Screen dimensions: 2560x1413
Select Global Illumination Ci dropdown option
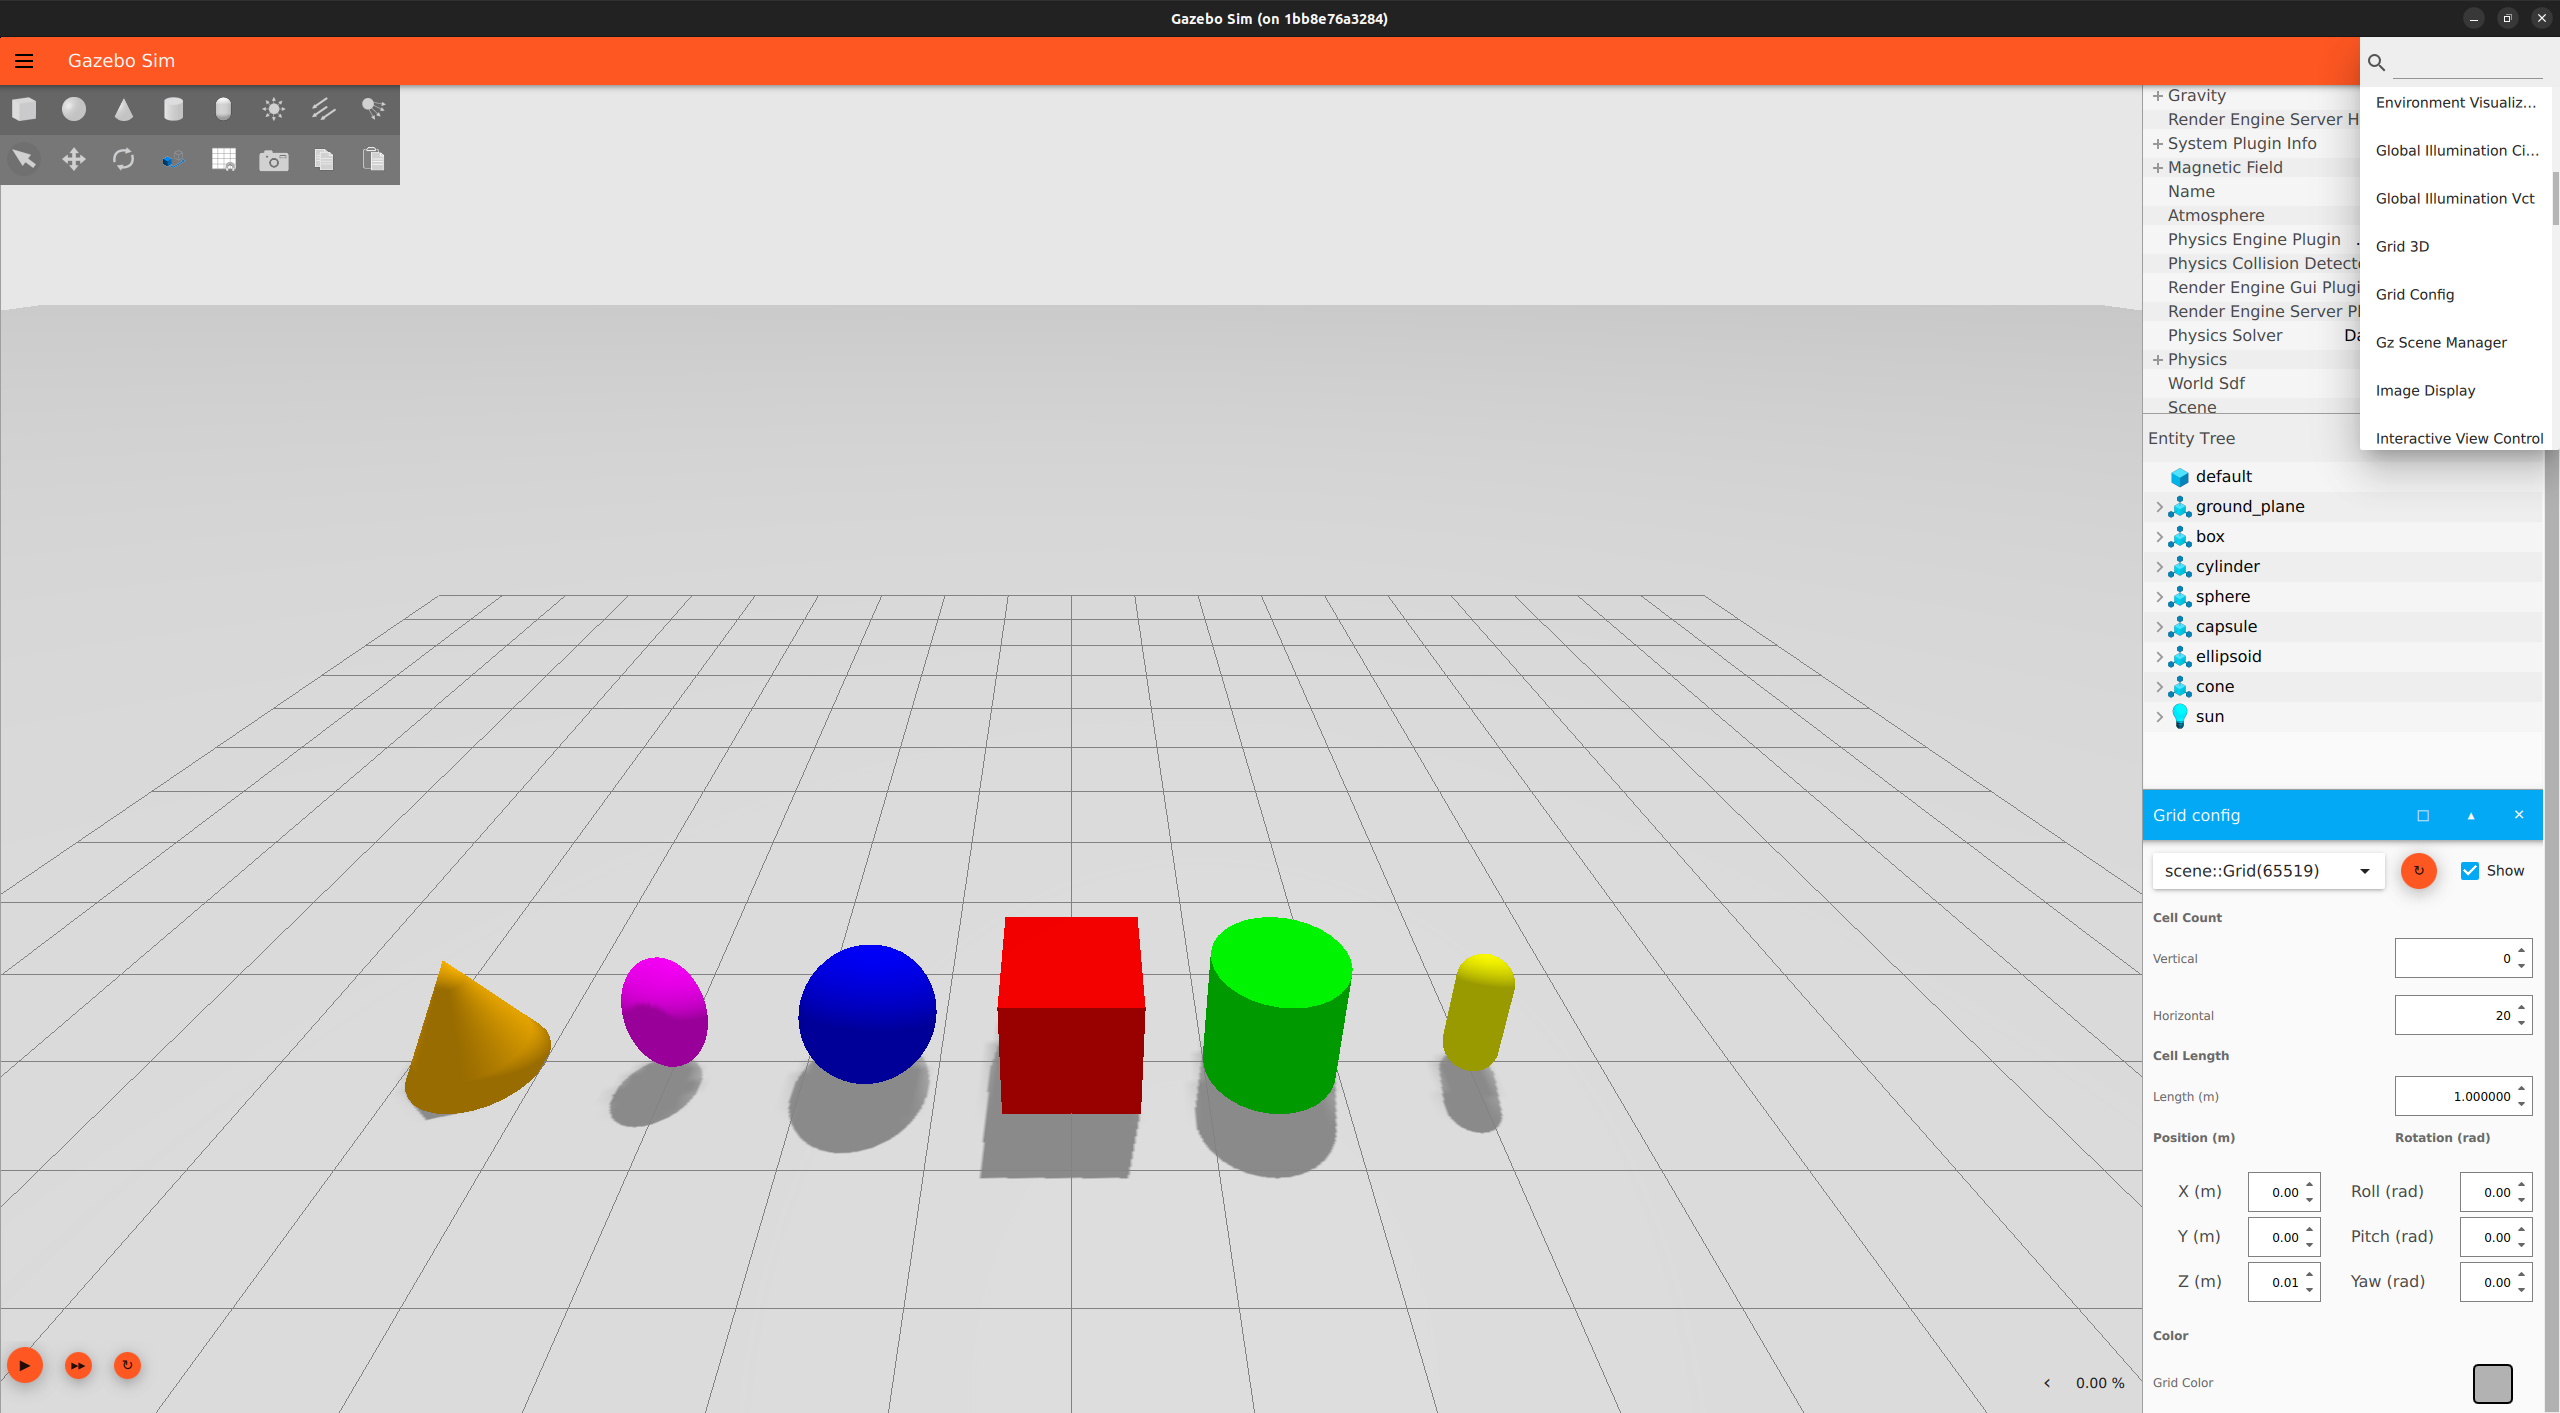[x=2456, y=150]
